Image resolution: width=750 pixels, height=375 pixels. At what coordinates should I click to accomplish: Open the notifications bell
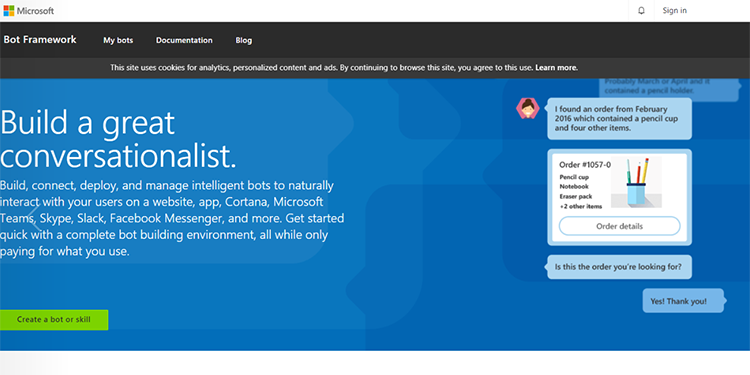coord(641,11)
